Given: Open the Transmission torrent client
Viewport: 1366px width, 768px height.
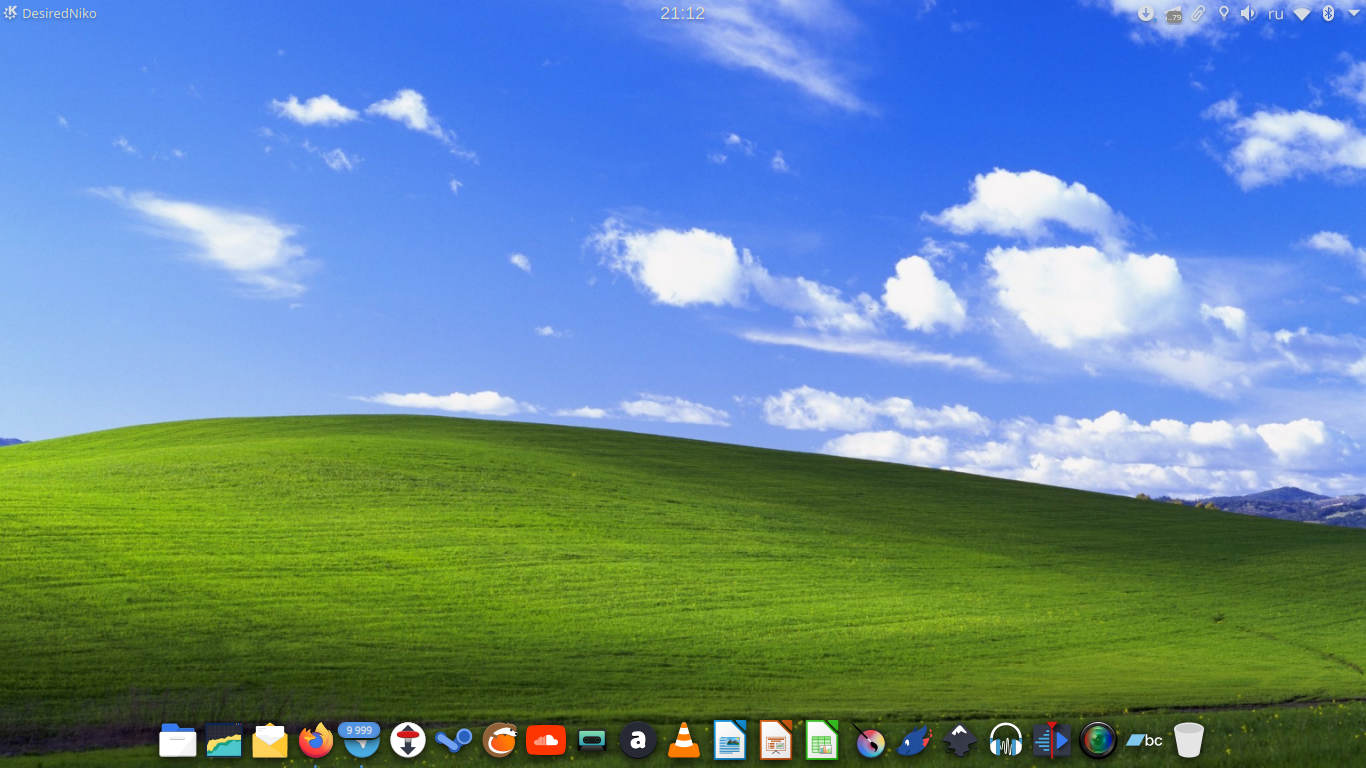Looking at the screenshot, I should (408, 741).
